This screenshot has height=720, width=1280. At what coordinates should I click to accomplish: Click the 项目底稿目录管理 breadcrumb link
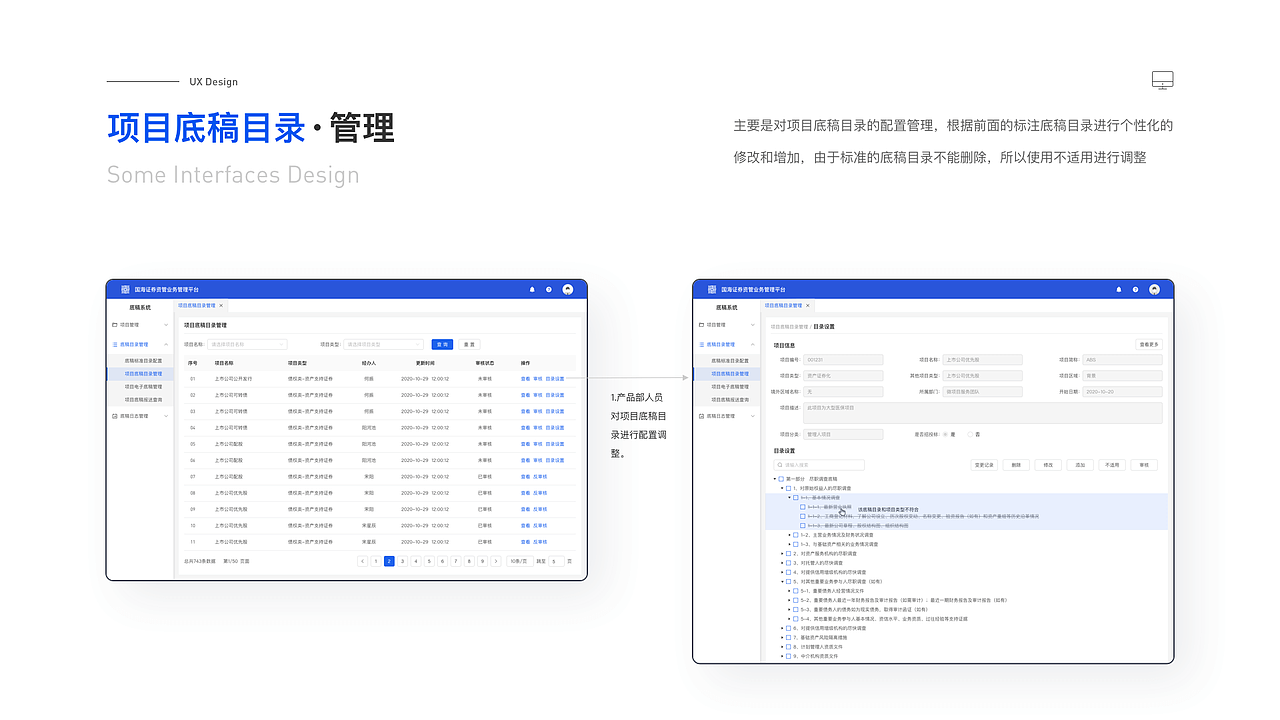pyautogui.click(x=789, y=326)
